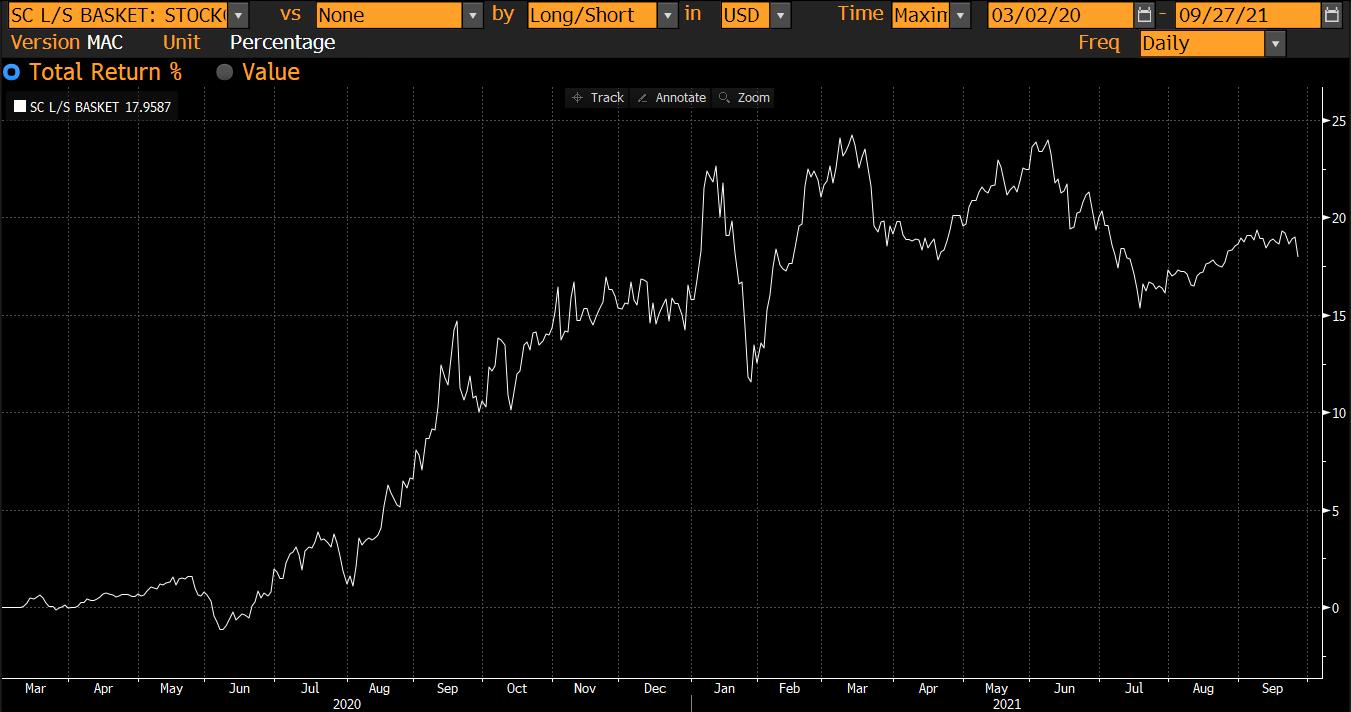Select the Total Return % radio button
The image size is (1351, 712).
(12, 72)
